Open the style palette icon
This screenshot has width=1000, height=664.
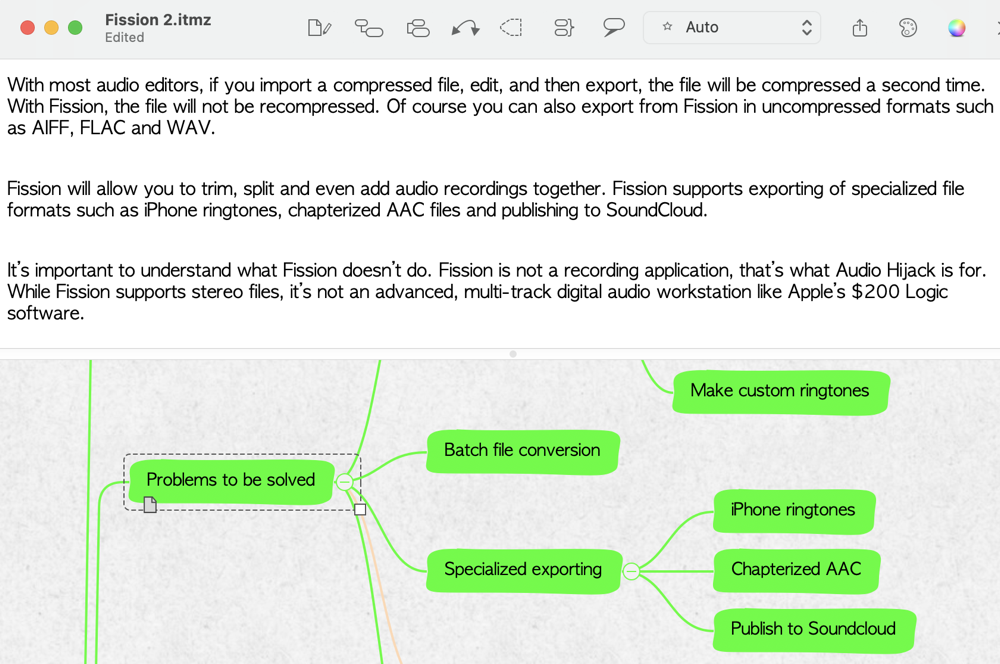coord(908,28)
